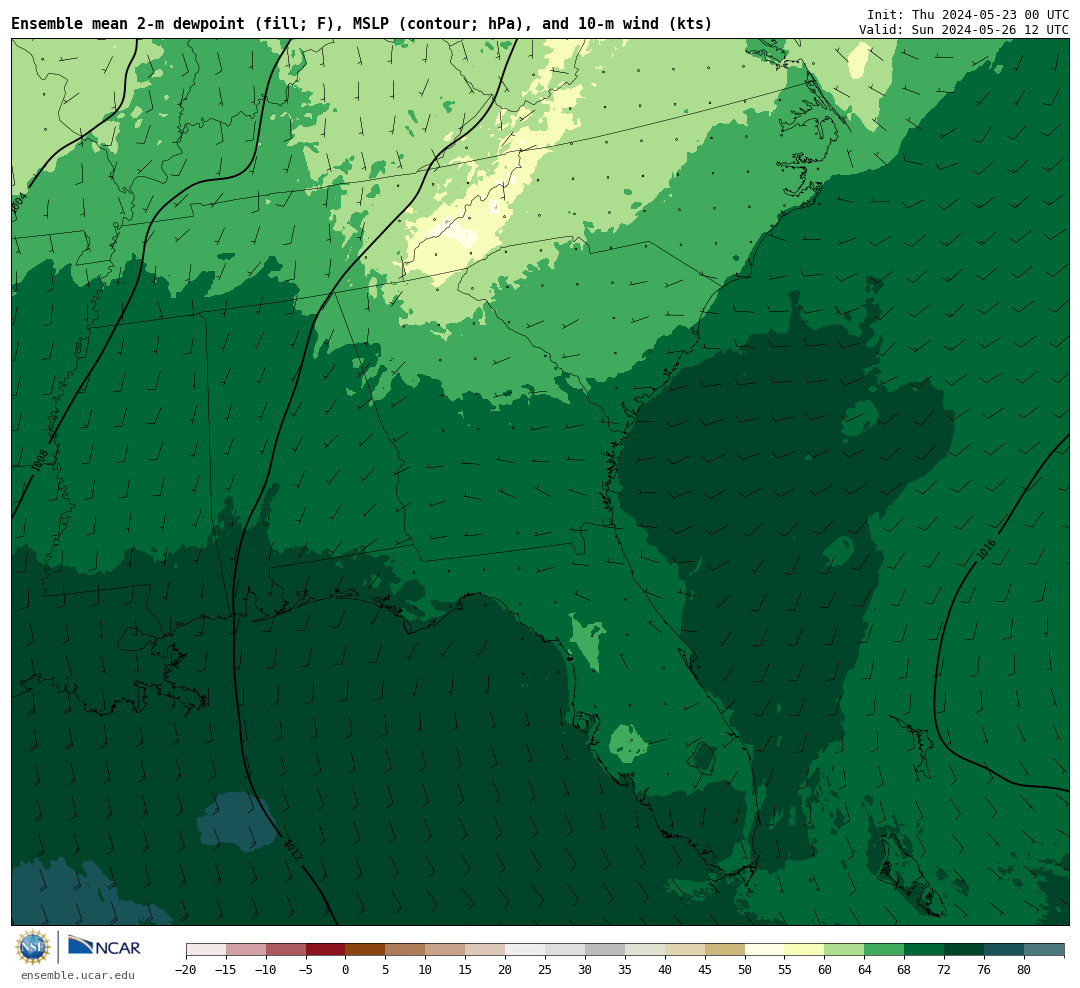Click the 1012 contour label
This screenshot has width=1080, height=988.
[x=293, y=848]
